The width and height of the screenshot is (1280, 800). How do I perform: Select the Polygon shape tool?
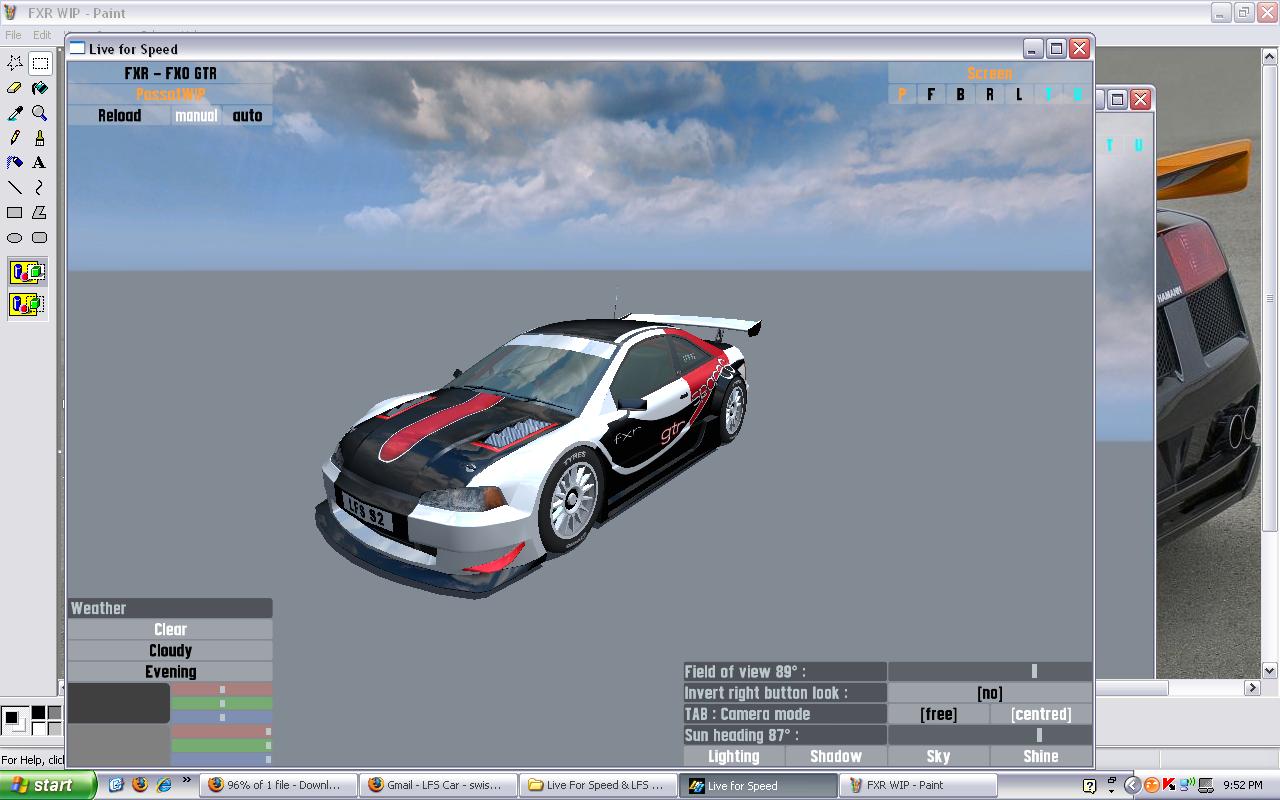(x=40, y=213)
